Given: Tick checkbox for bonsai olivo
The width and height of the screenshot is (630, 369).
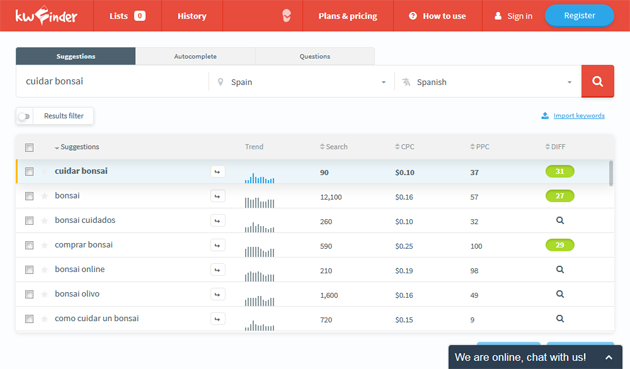Looking at the screenshot, I should click(x=29, y=294).
